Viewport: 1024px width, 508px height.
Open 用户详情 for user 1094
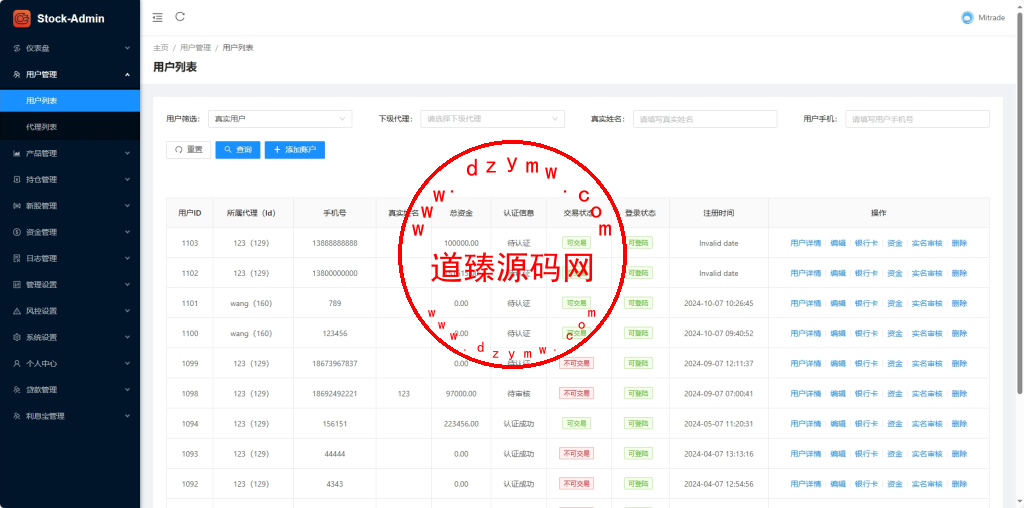point(805,423)
